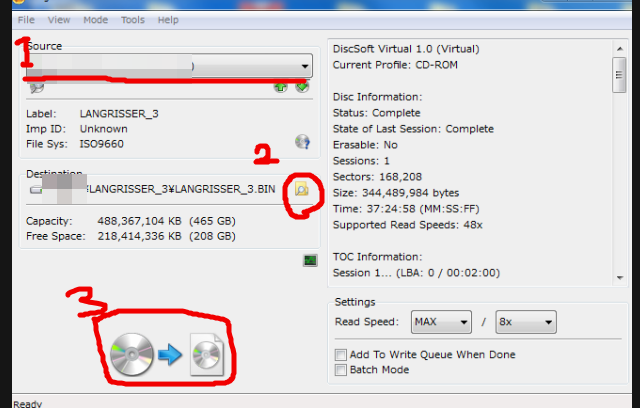
Task: Click the disc-to-image Read button
Action: pos(167,354)
